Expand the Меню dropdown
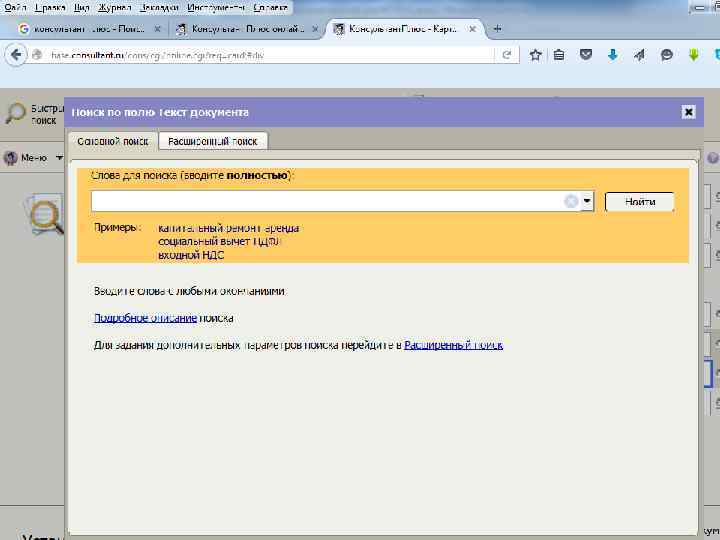The width and height of the screenshot is (720, 540). point(59,158)
